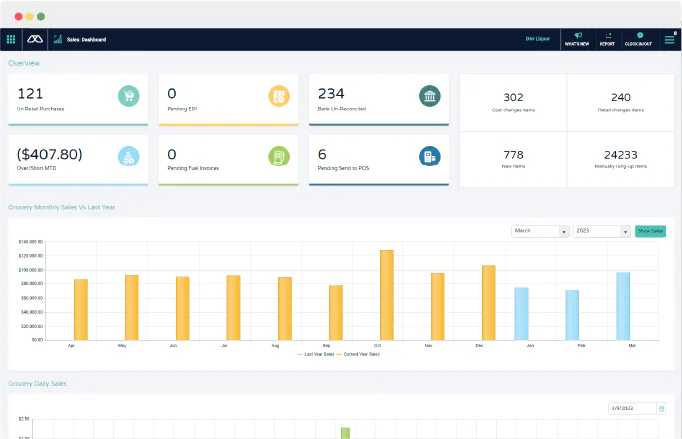Click the Pending Send to POS icon

[430, 156]
